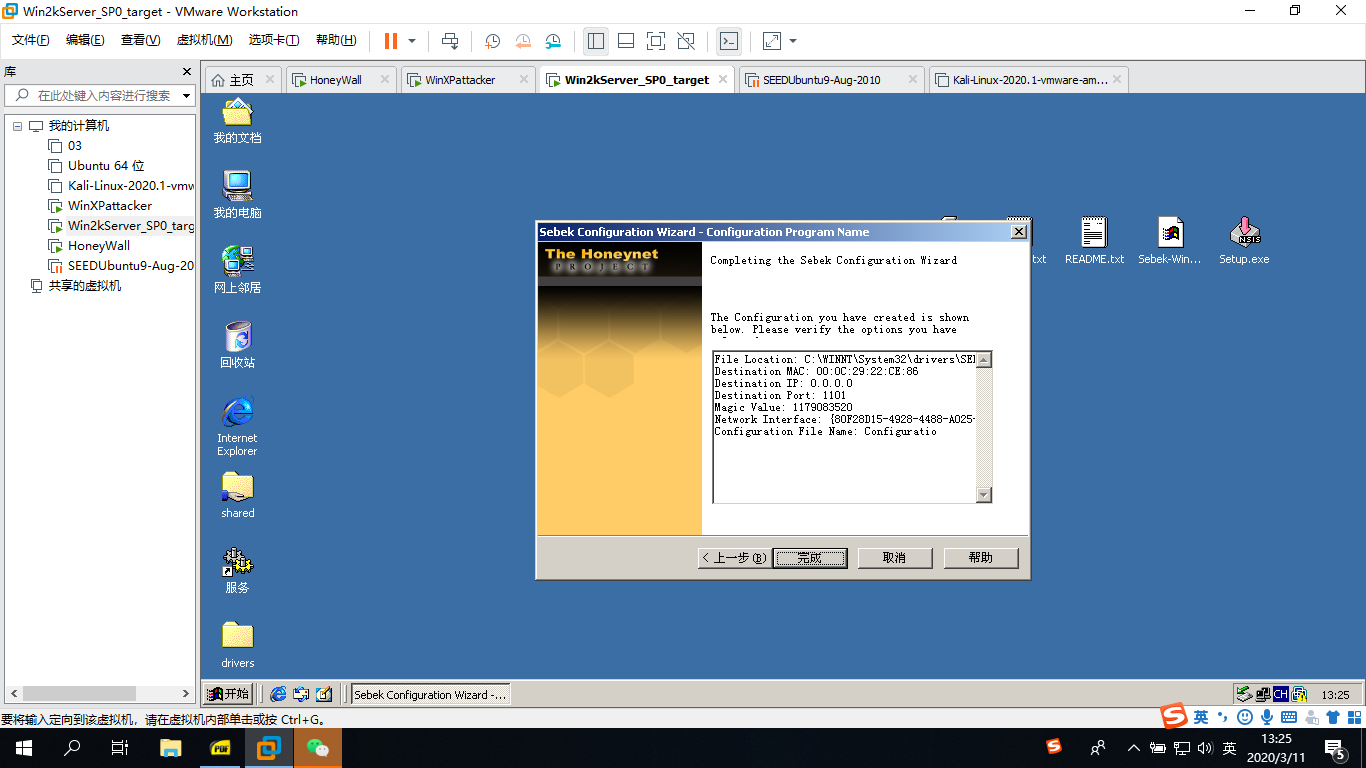Viewport: 1366px width, 768px height.
Task: Click the 我的文档 desktop icon
Action: point(237,121)
